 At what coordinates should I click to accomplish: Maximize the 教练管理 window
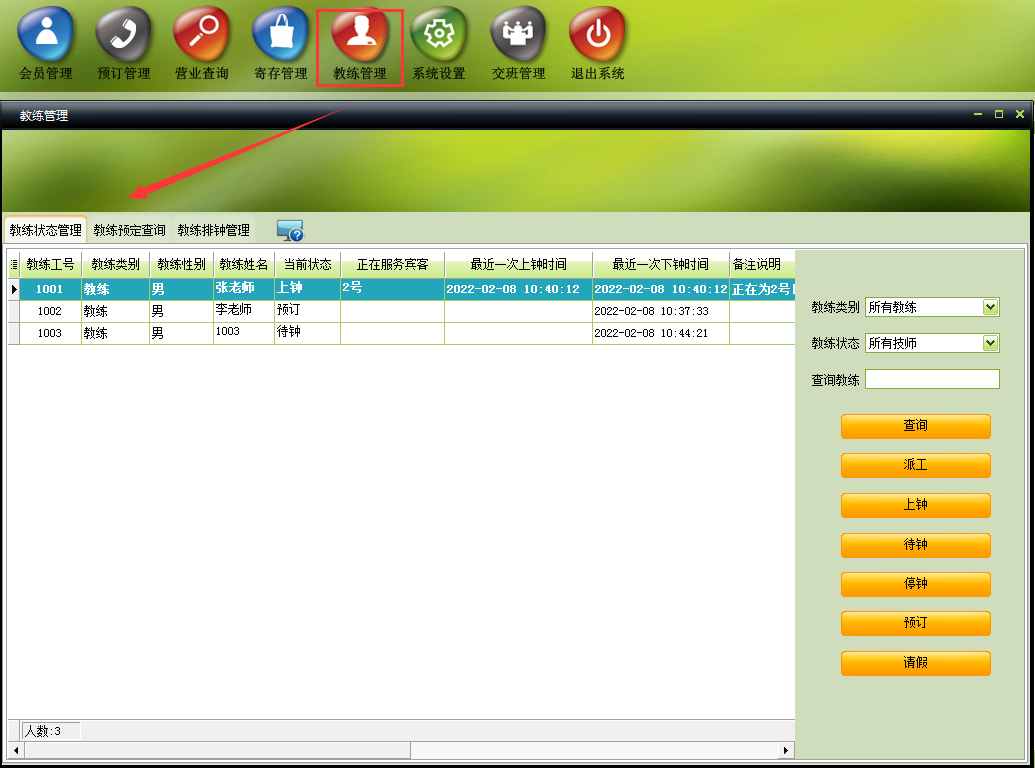tap(999, 115)
